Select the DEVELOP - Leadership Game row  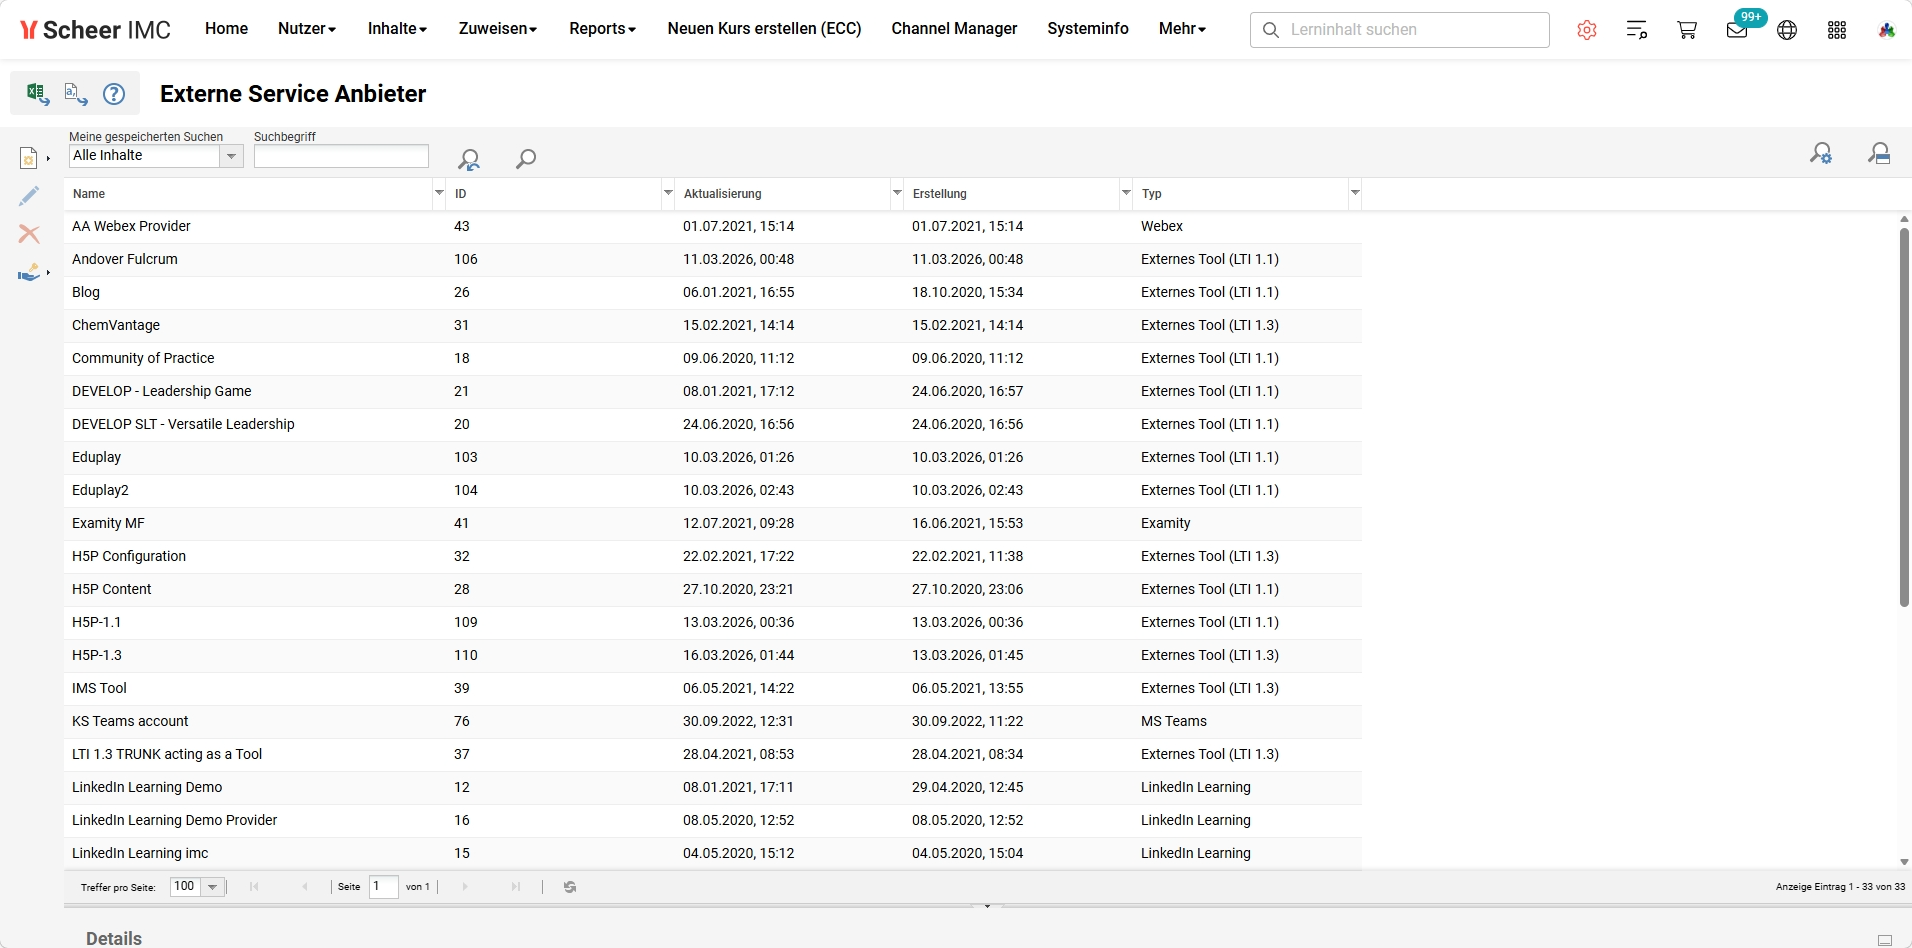[712, 392]
